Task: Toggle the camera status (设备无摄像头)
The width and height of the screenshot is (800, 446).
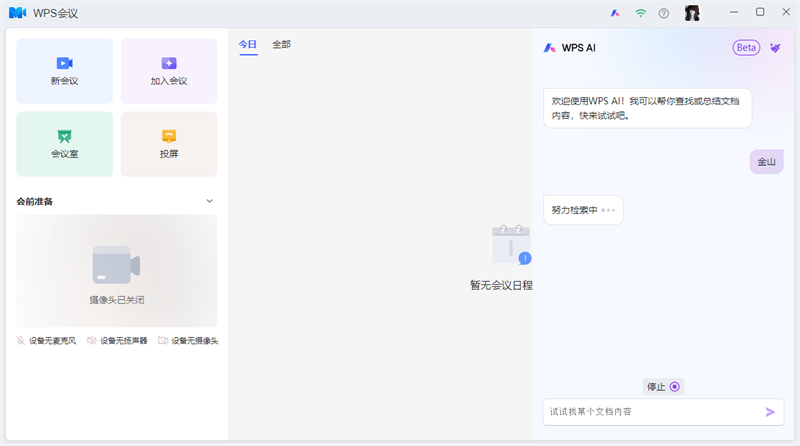Action: (x=188, y=341)
